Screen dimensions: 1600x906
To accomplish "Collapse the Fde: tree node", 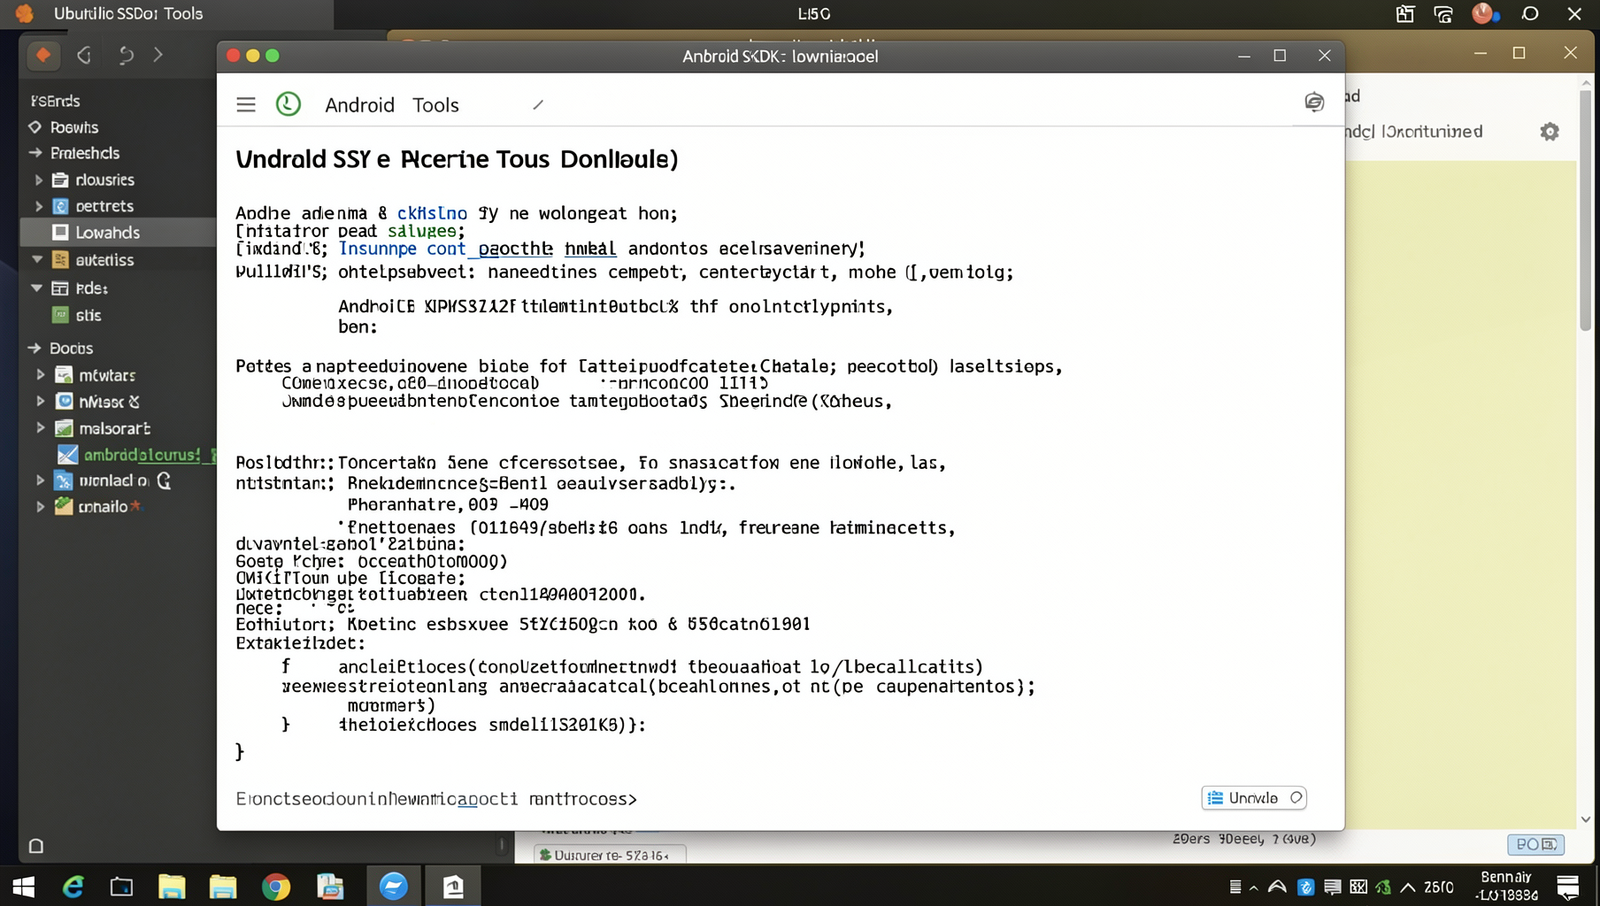I will pyautogui.click(x=37, y=288).
